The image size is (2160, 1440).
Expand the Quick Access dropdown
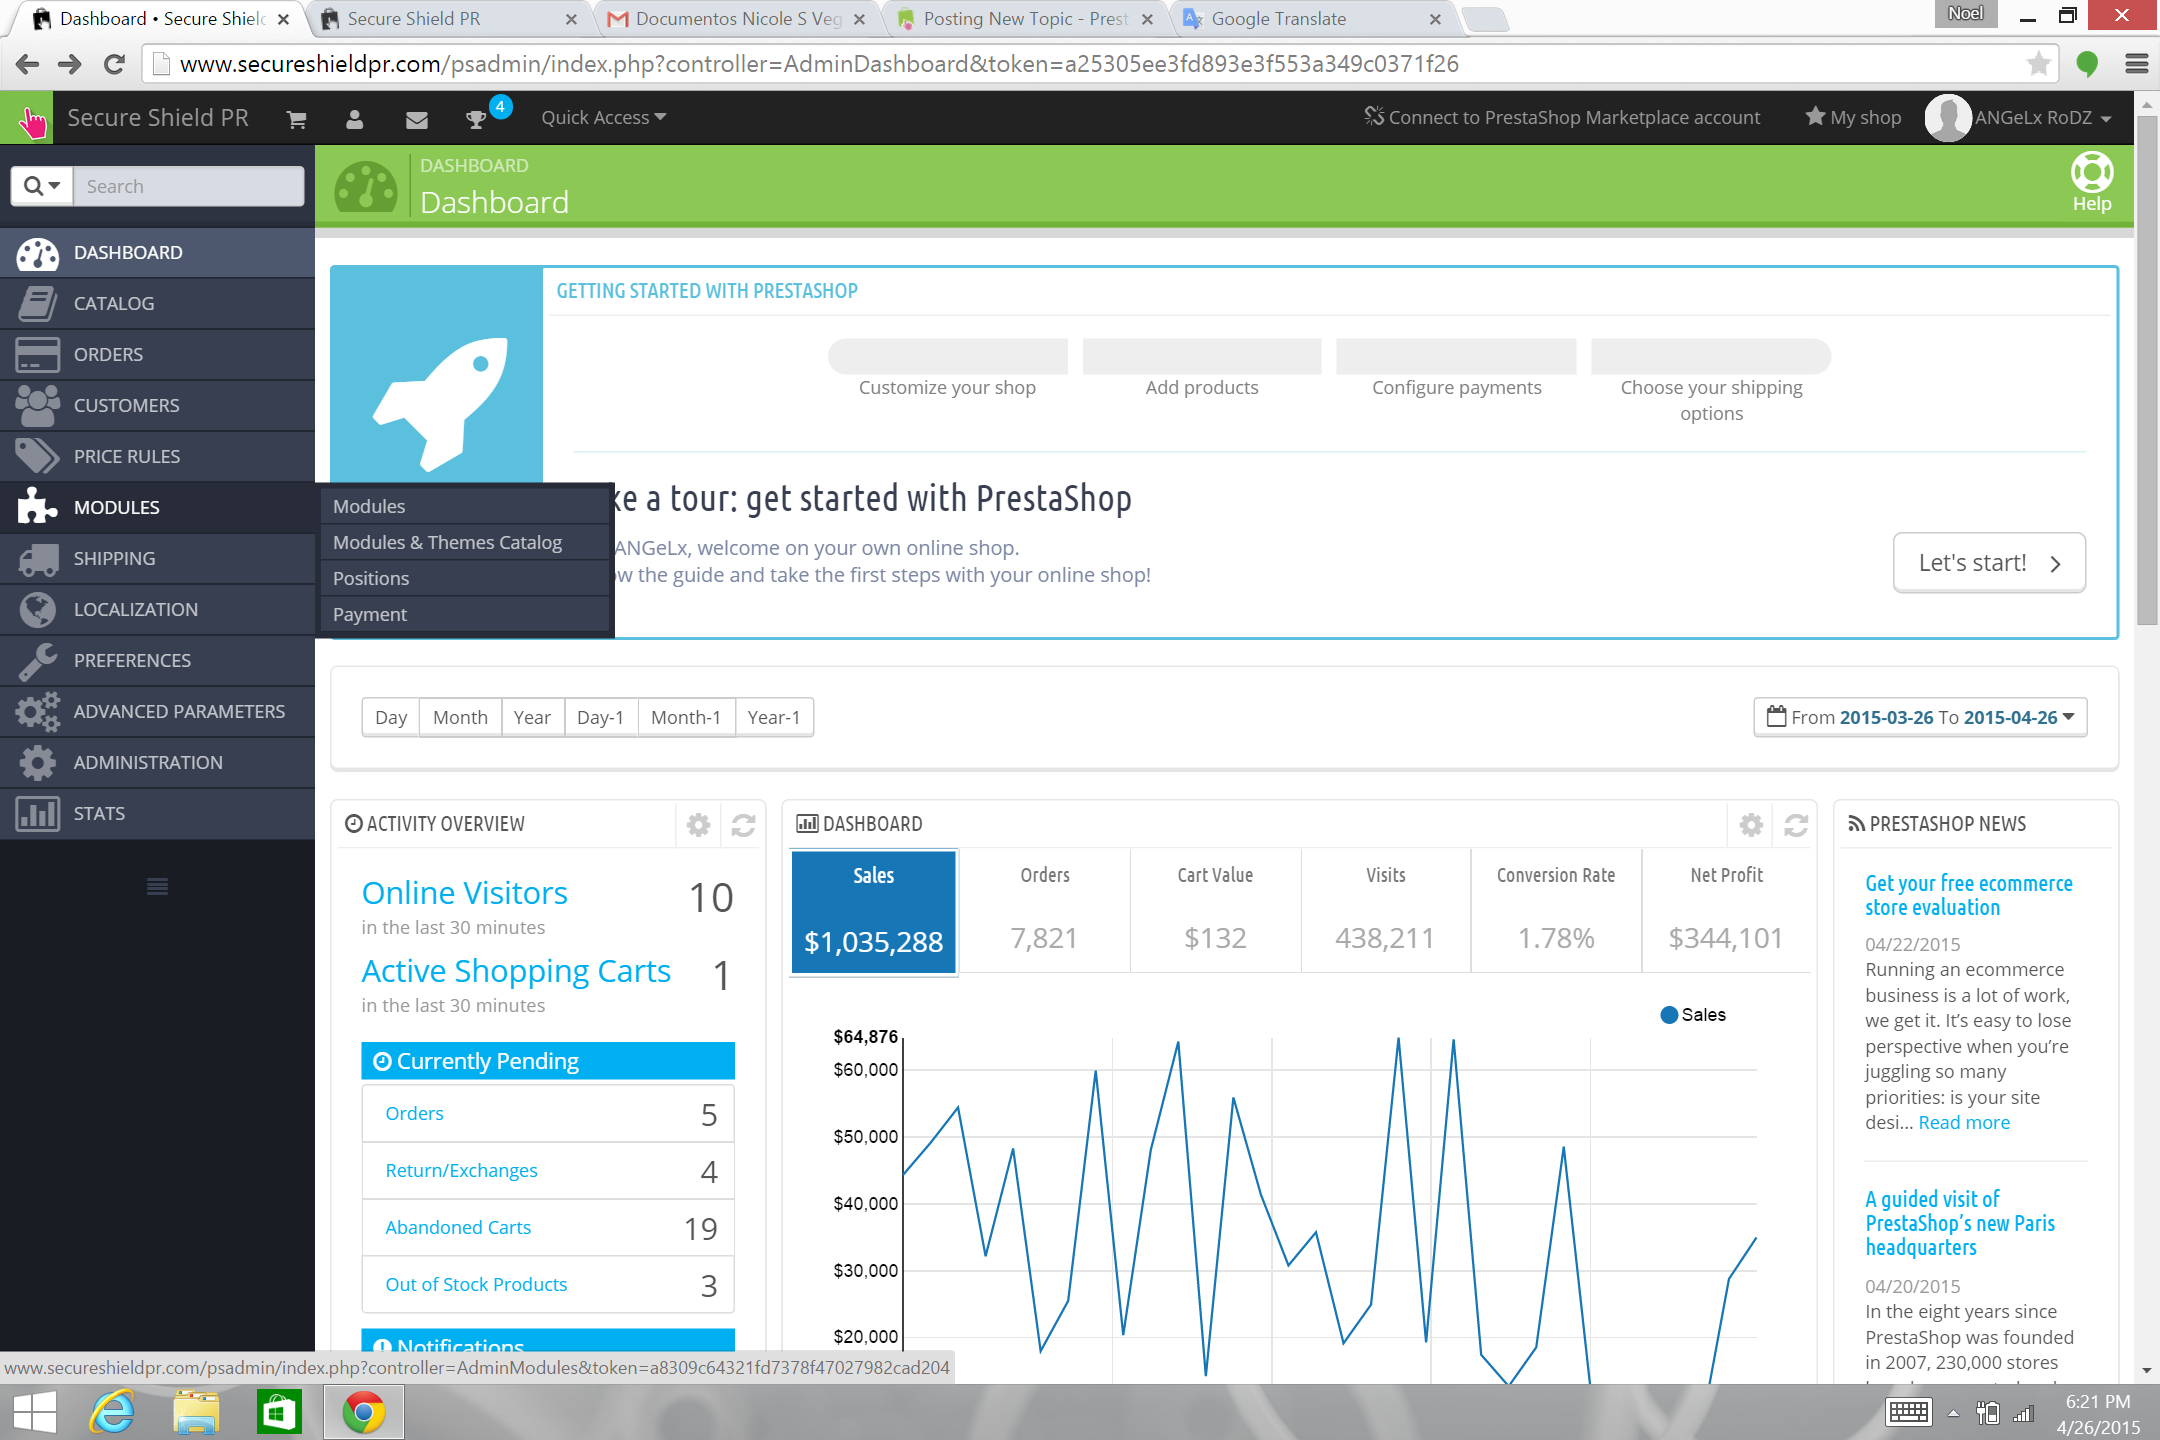pyautogui.click(x=603, y=118)
